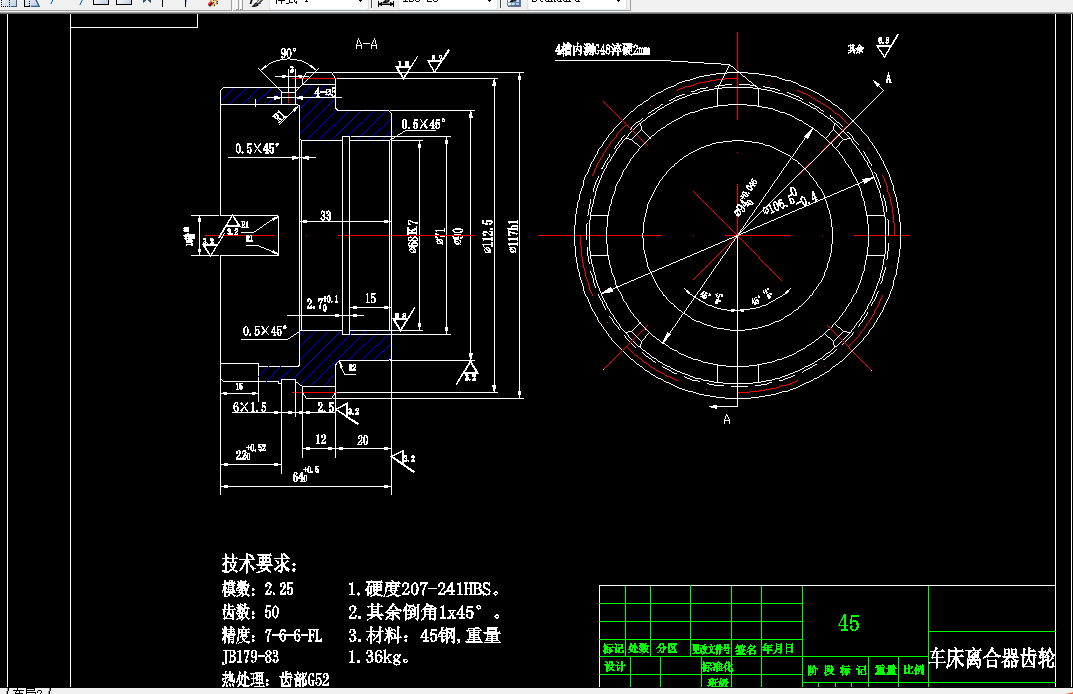
Task: Click the blue text style icon beside Standard
Action: coord(512,3)
